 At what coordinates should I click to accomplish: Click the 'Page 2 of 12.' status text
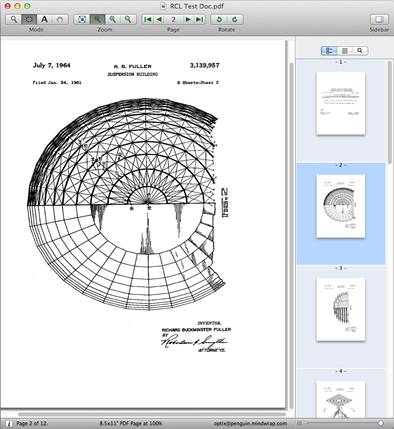(32, 423)
